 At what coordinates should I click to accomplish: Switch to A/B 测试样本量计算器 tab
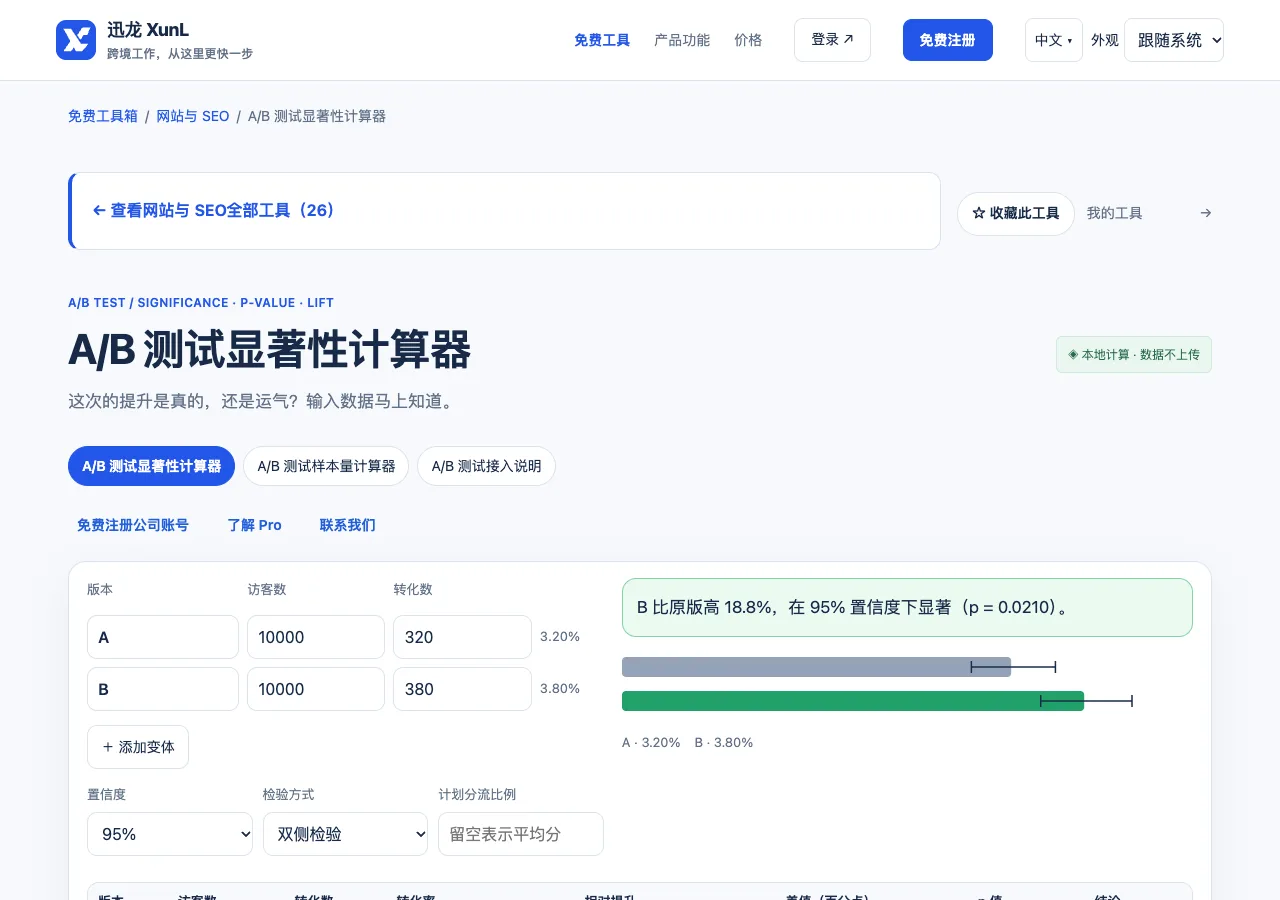[x=326, y=466]
